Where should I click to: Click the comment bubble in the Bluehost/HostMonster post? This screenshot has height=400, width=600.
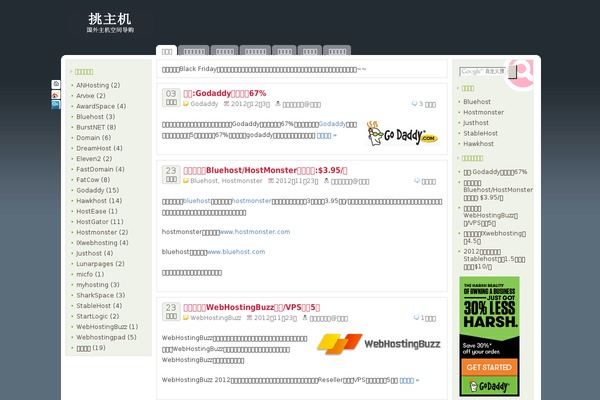[417, 181]
